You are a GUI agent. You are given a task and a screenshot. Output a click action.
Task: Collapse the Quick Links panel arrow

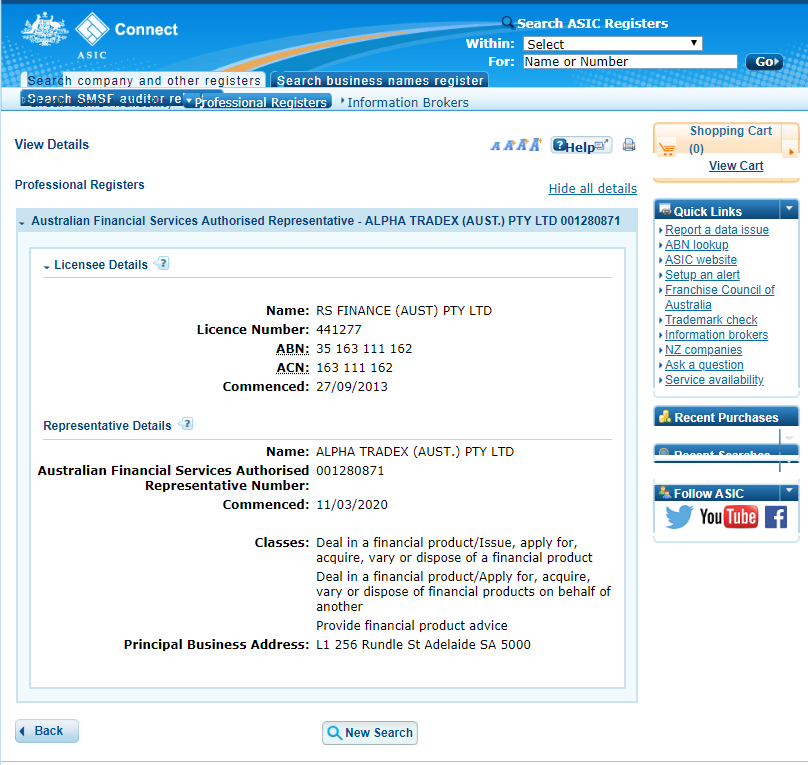[789, 209]
